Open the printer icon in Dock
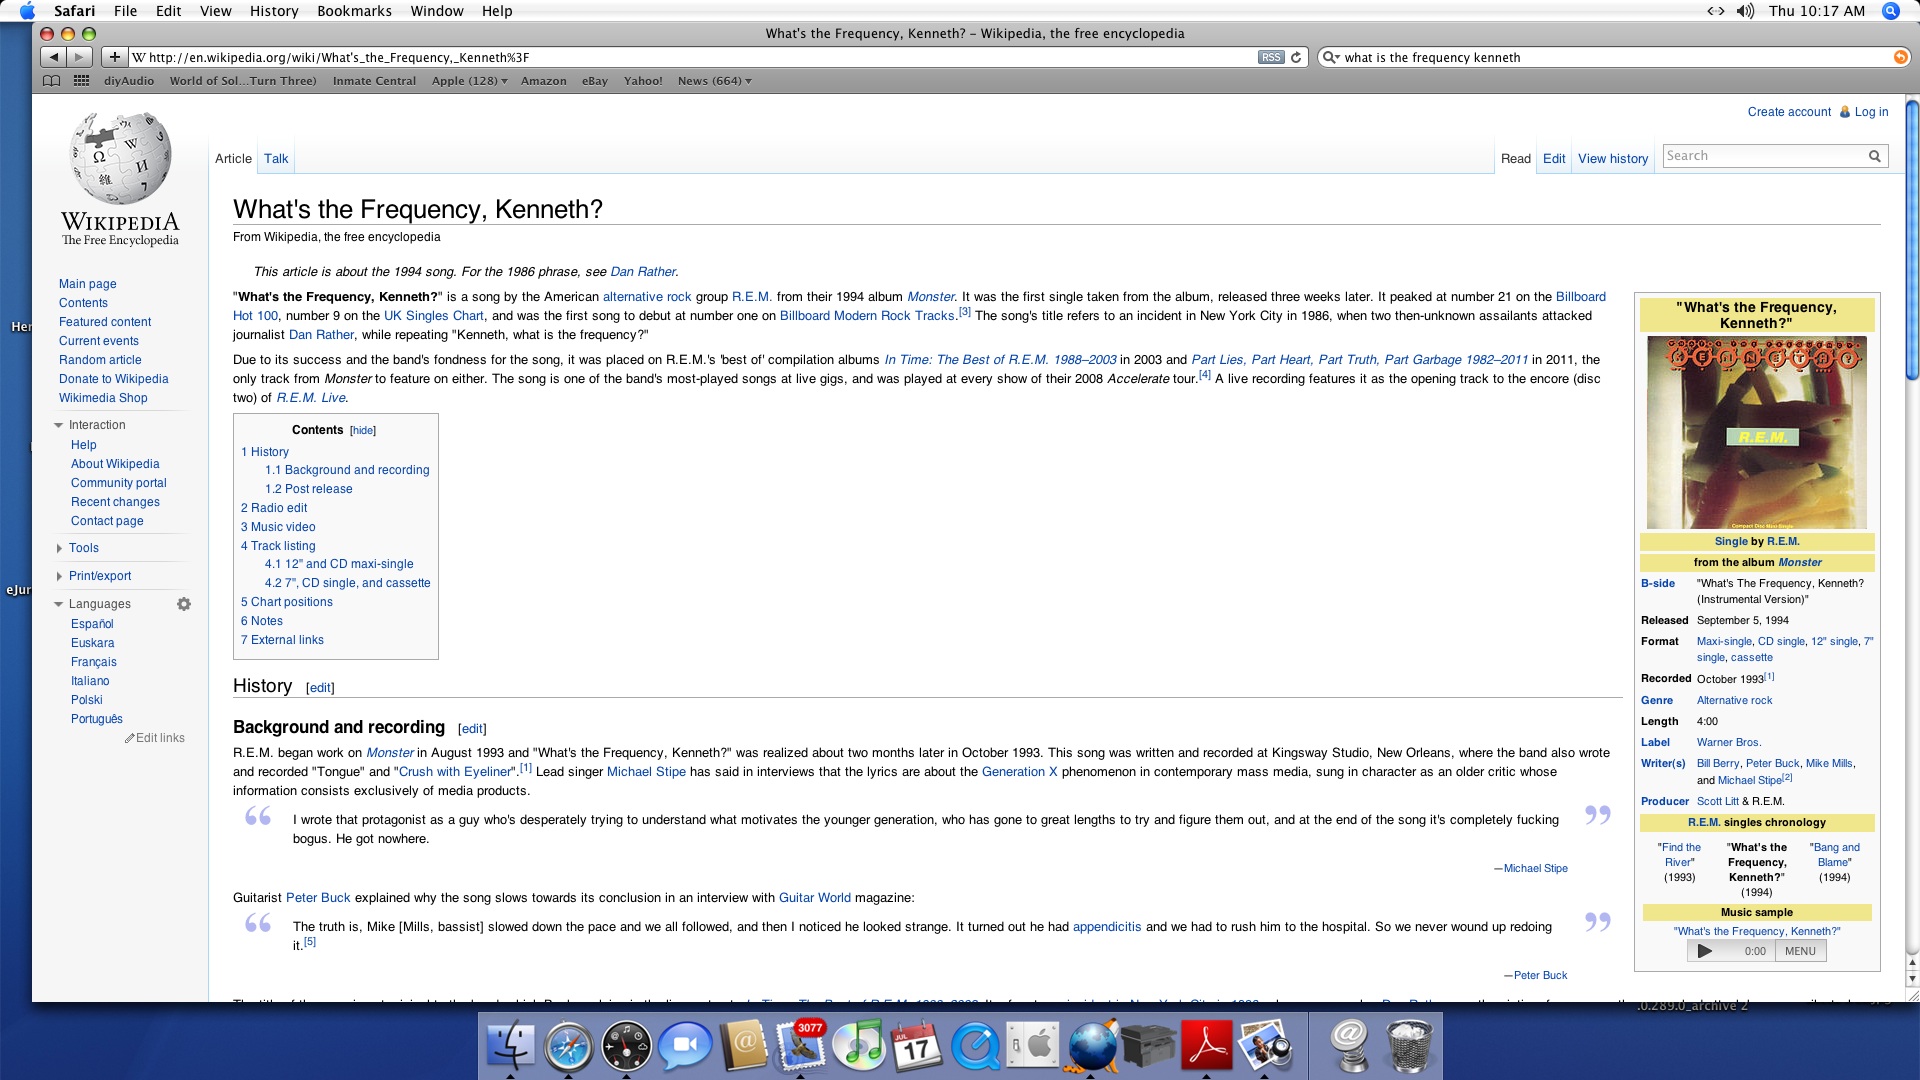The width and height of the screenshot is (1920, 1080). 1148,1045
